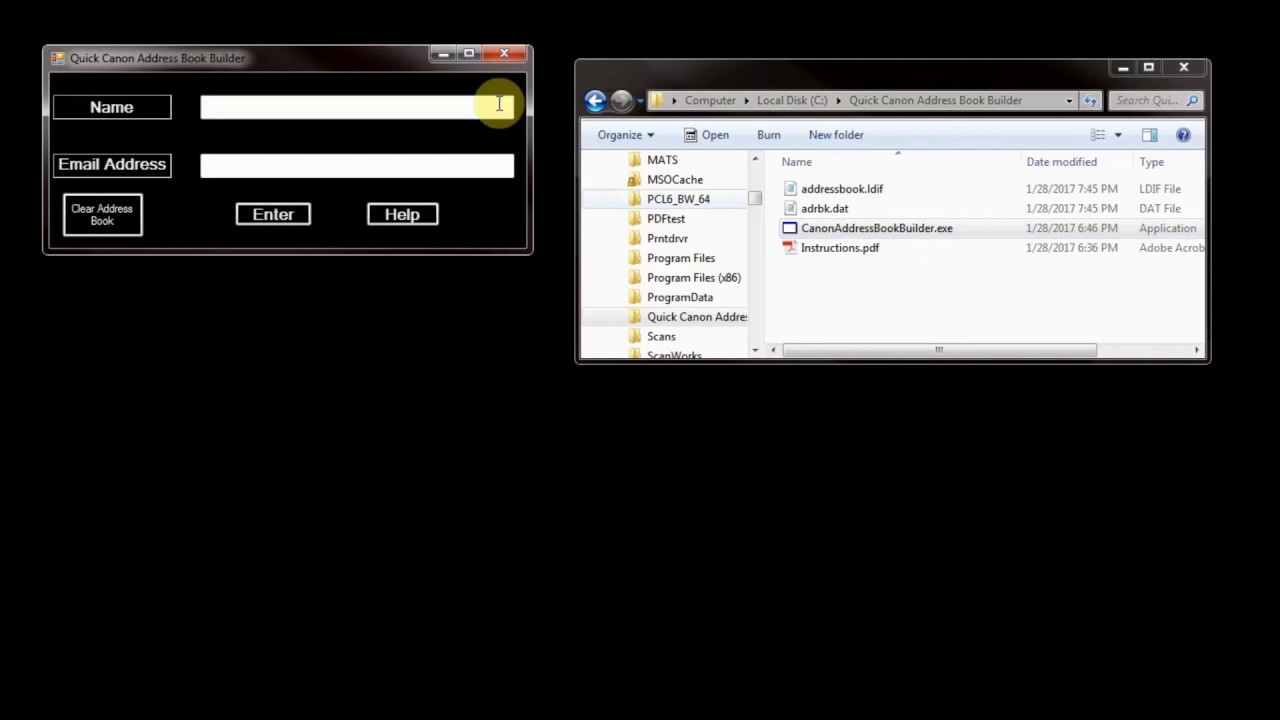Image resolution: width=1280 pixels, height=720 pixels.
Task: Click the addressbook.ldif file icon
Action: coord(790,189)
